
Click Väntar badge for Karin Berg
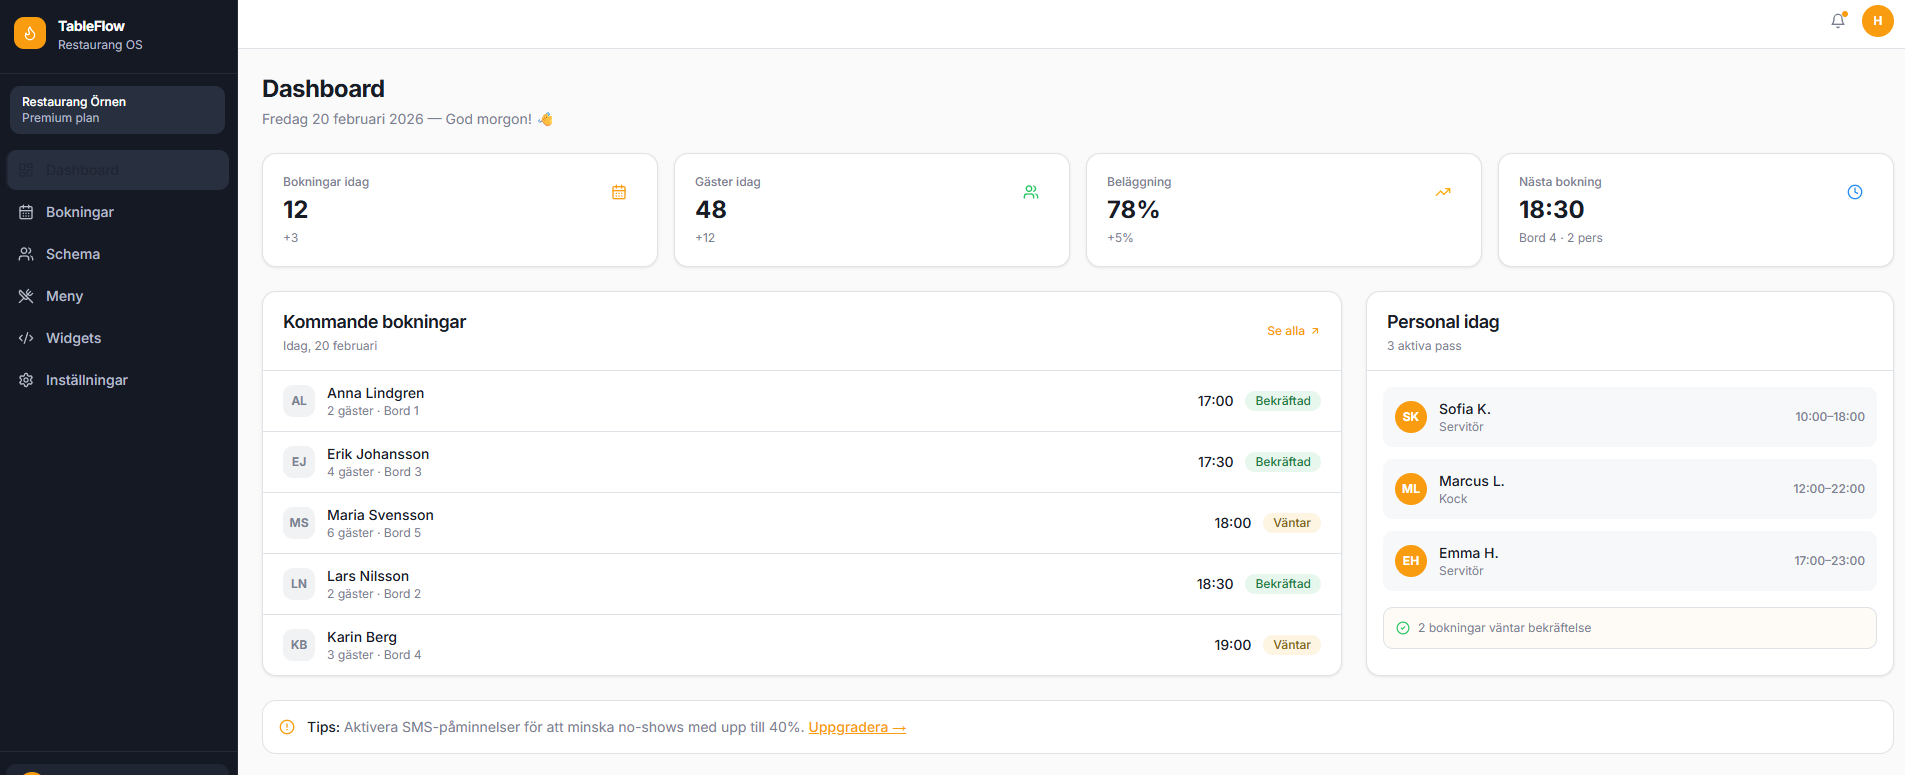point(1292,645)
